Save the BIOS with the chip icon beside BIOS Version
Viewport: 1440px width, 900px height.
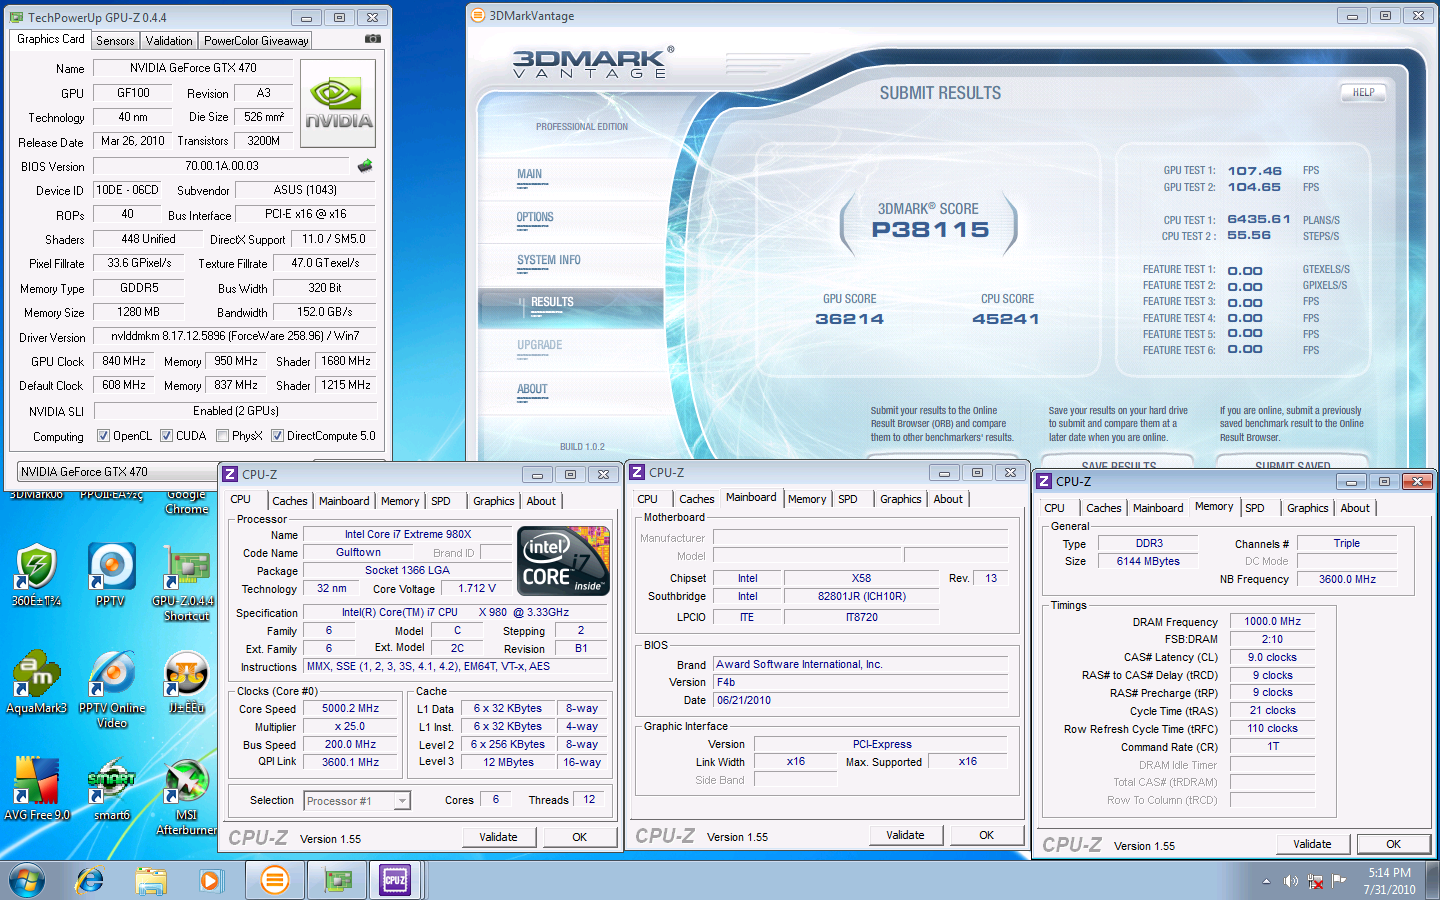coord(365,166)
